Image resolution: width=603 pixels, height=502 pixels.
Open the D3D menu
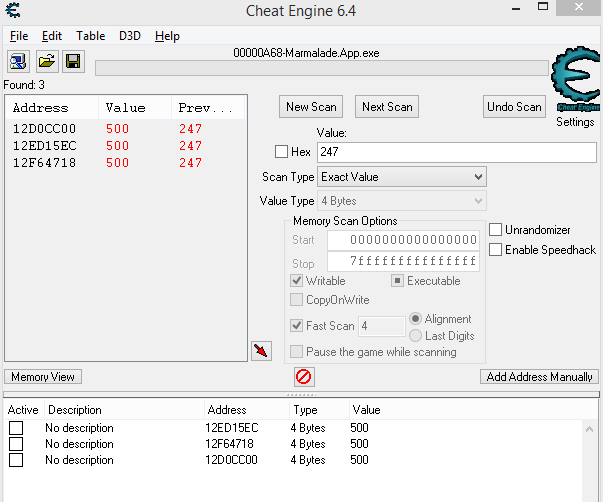pyautogui.click(x=130, y=36)
